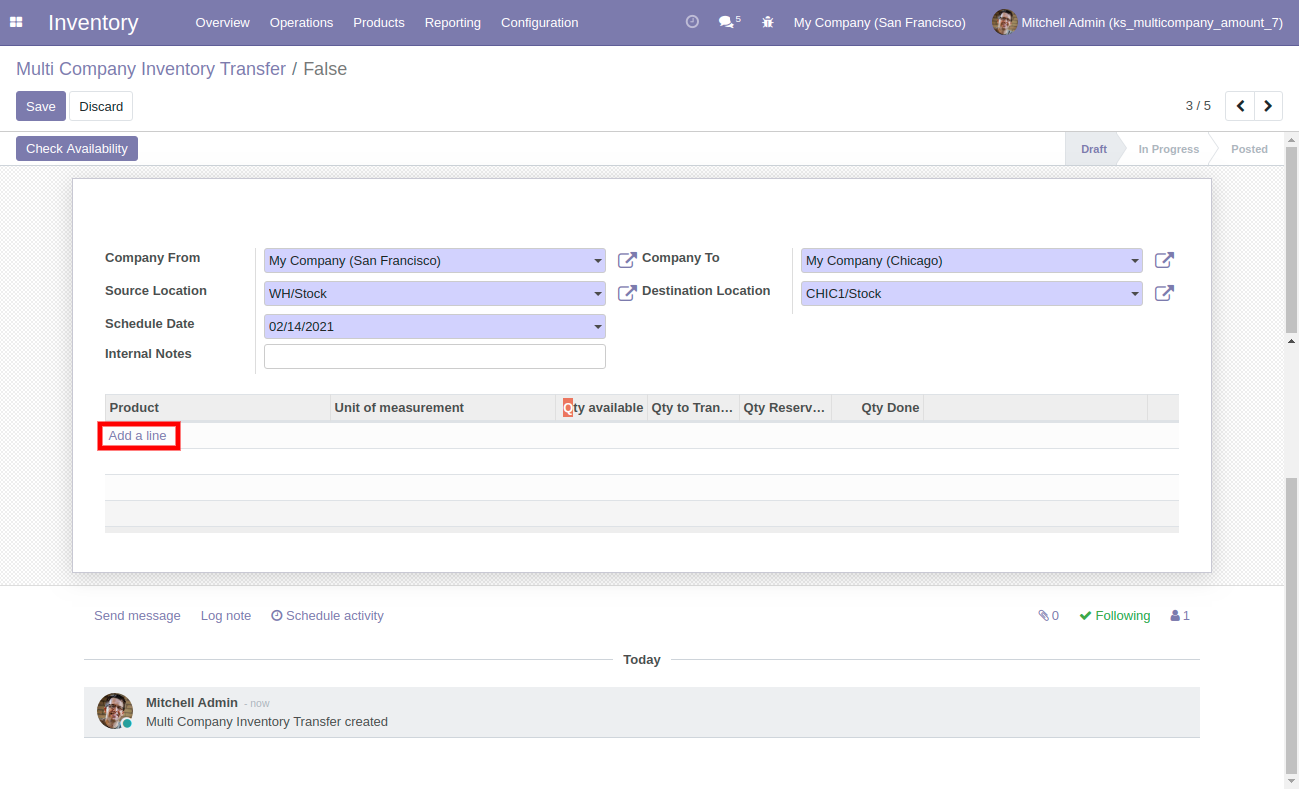Open external link for Source Location
The image size is (1299, 789).
coord(627,293)
